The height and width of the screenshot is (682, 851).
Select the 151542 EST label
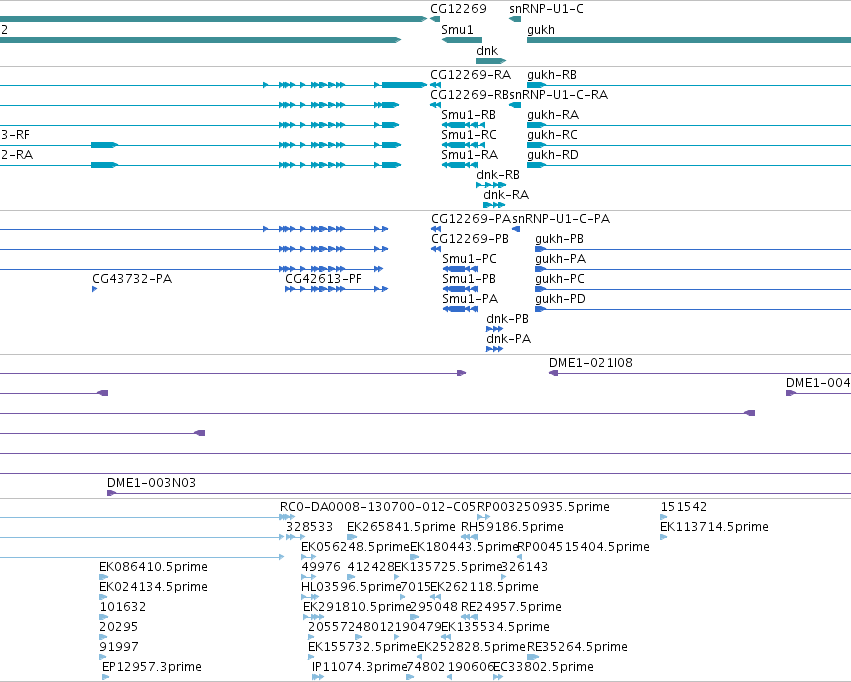(x=684, y=507)
